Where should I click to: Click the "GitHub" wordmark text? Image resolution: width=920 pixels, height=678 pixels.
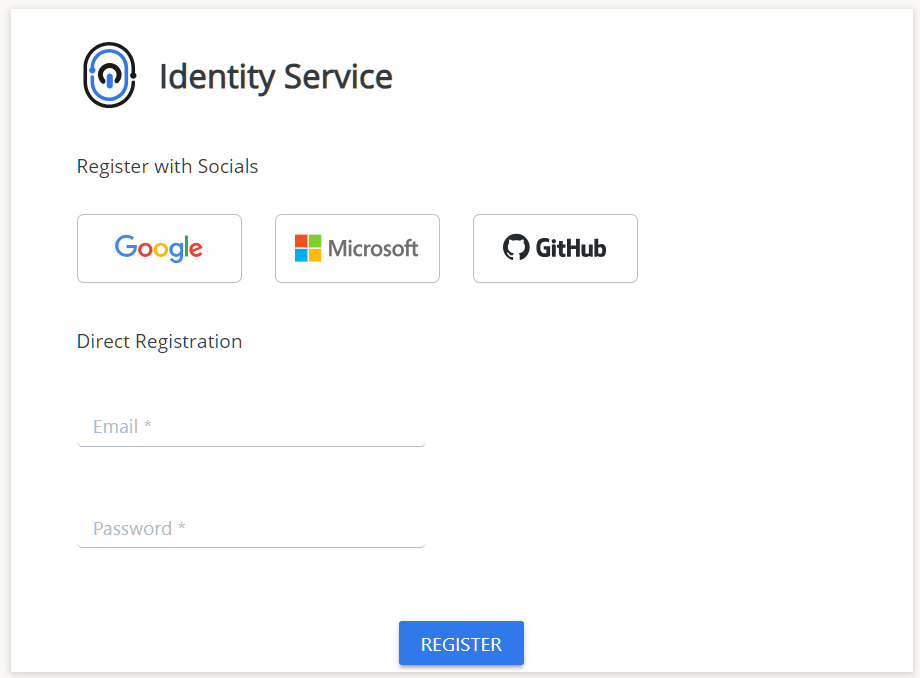(x=571, y=248)
